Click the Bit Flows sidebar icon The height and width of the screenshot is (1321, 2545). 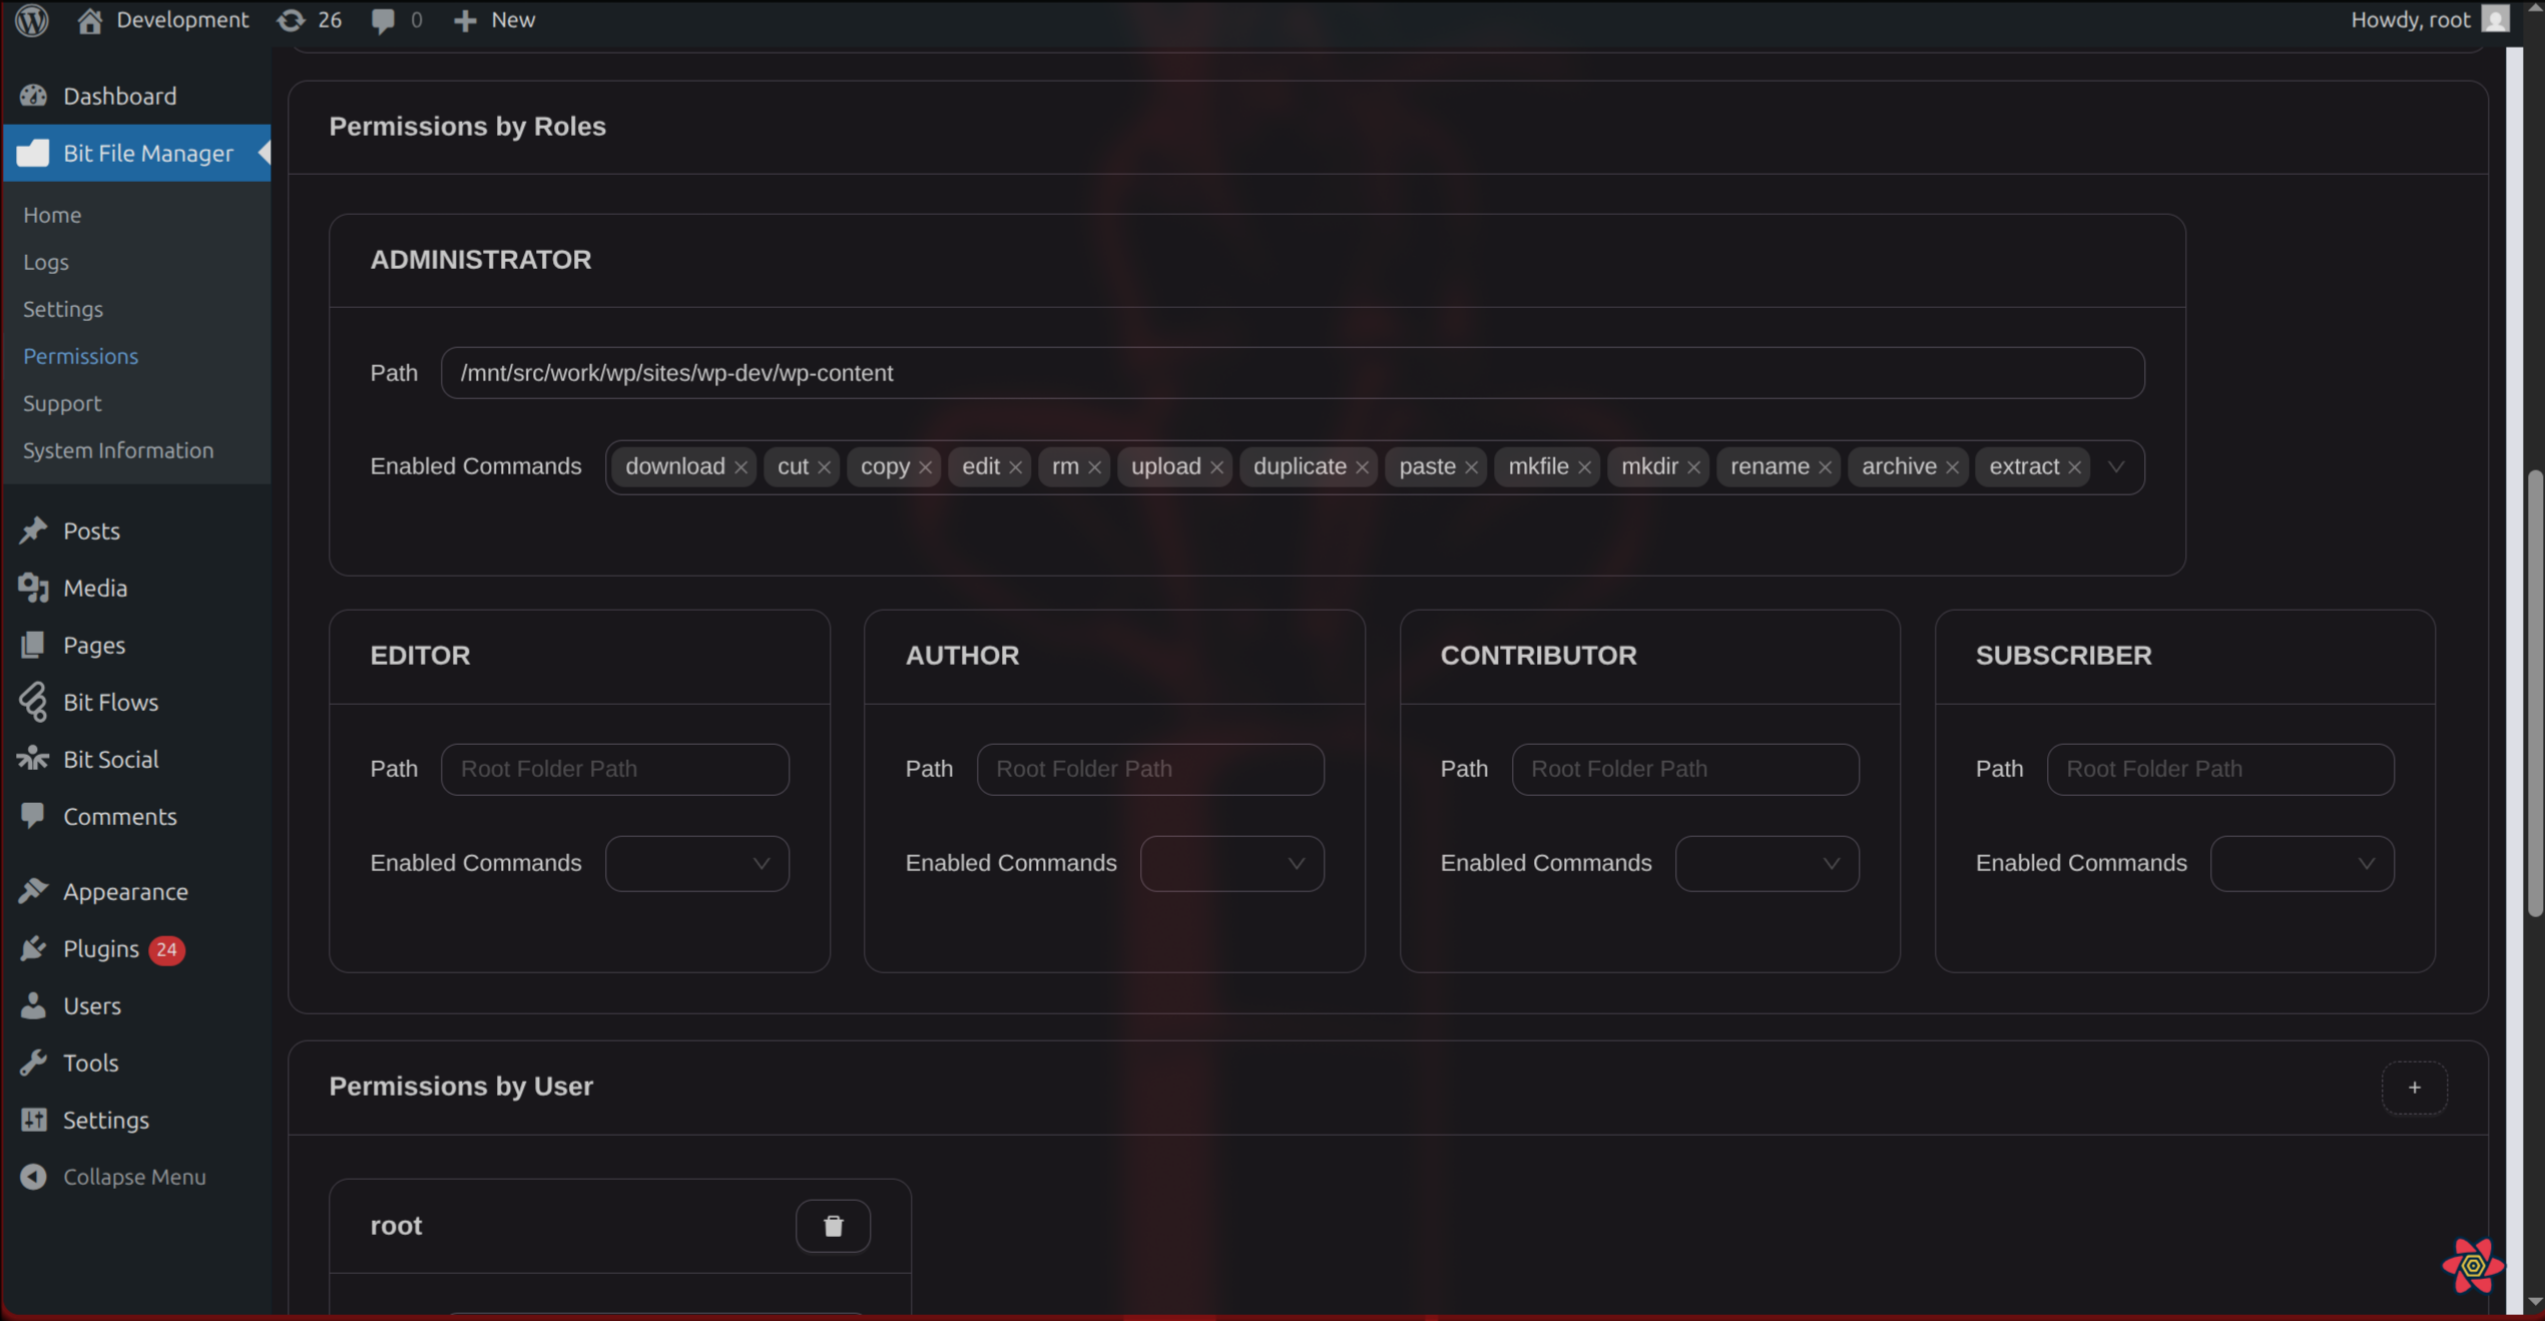pos(34,702)
